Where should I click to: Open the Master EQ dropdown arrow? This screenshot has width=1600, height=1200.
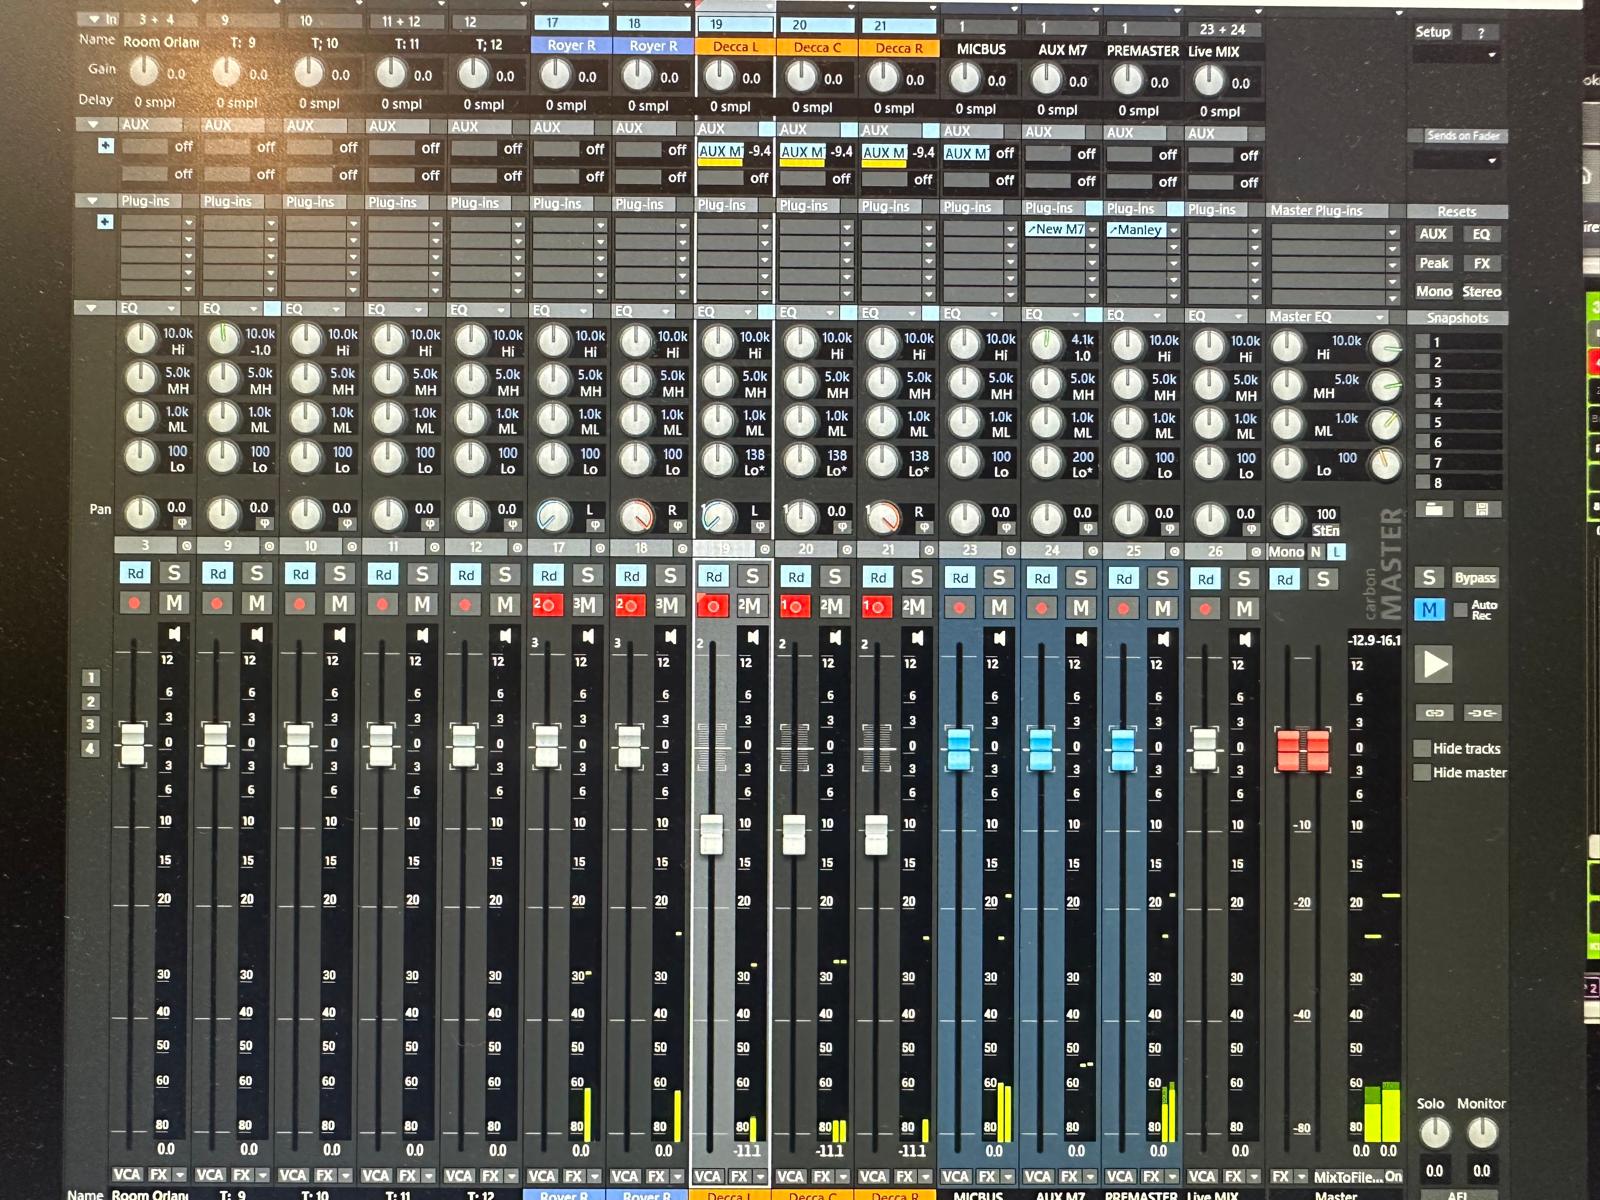(x=1380, y=317)
